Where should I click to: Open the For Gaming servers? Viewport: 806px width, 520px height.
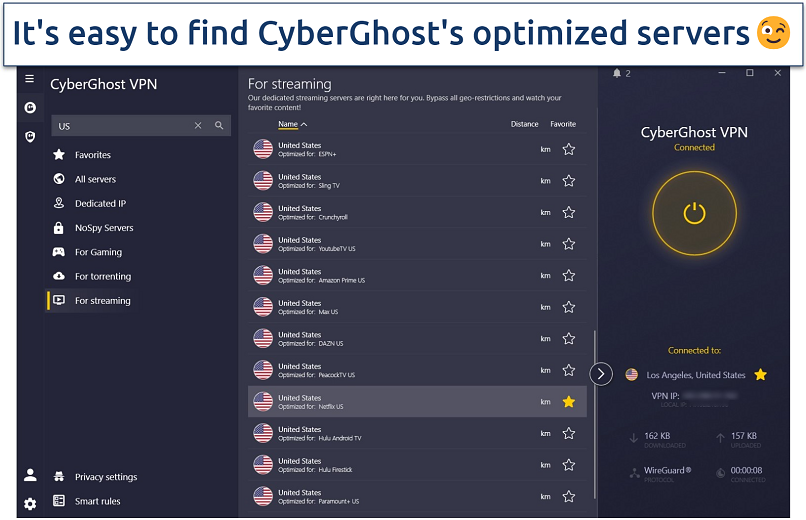click(x=98, y=252)
